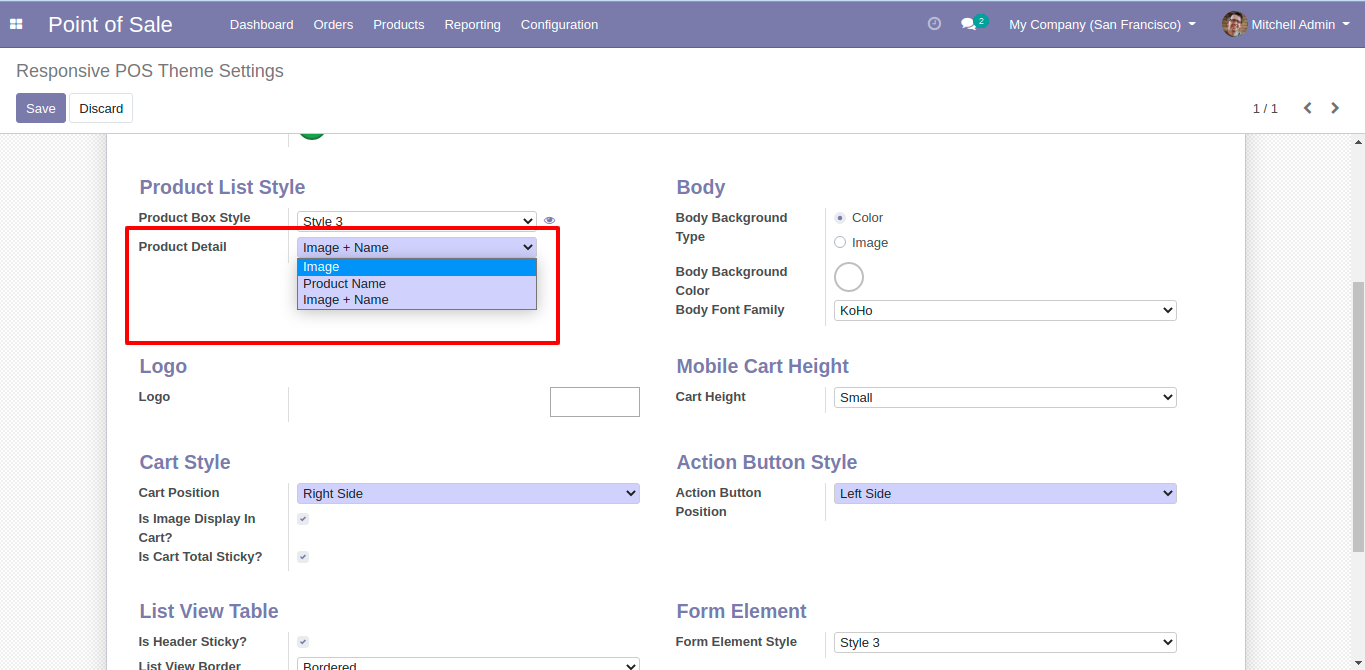Open List View Border dropdown
This screenshot has height=670, width=1365.
[468, 664]
